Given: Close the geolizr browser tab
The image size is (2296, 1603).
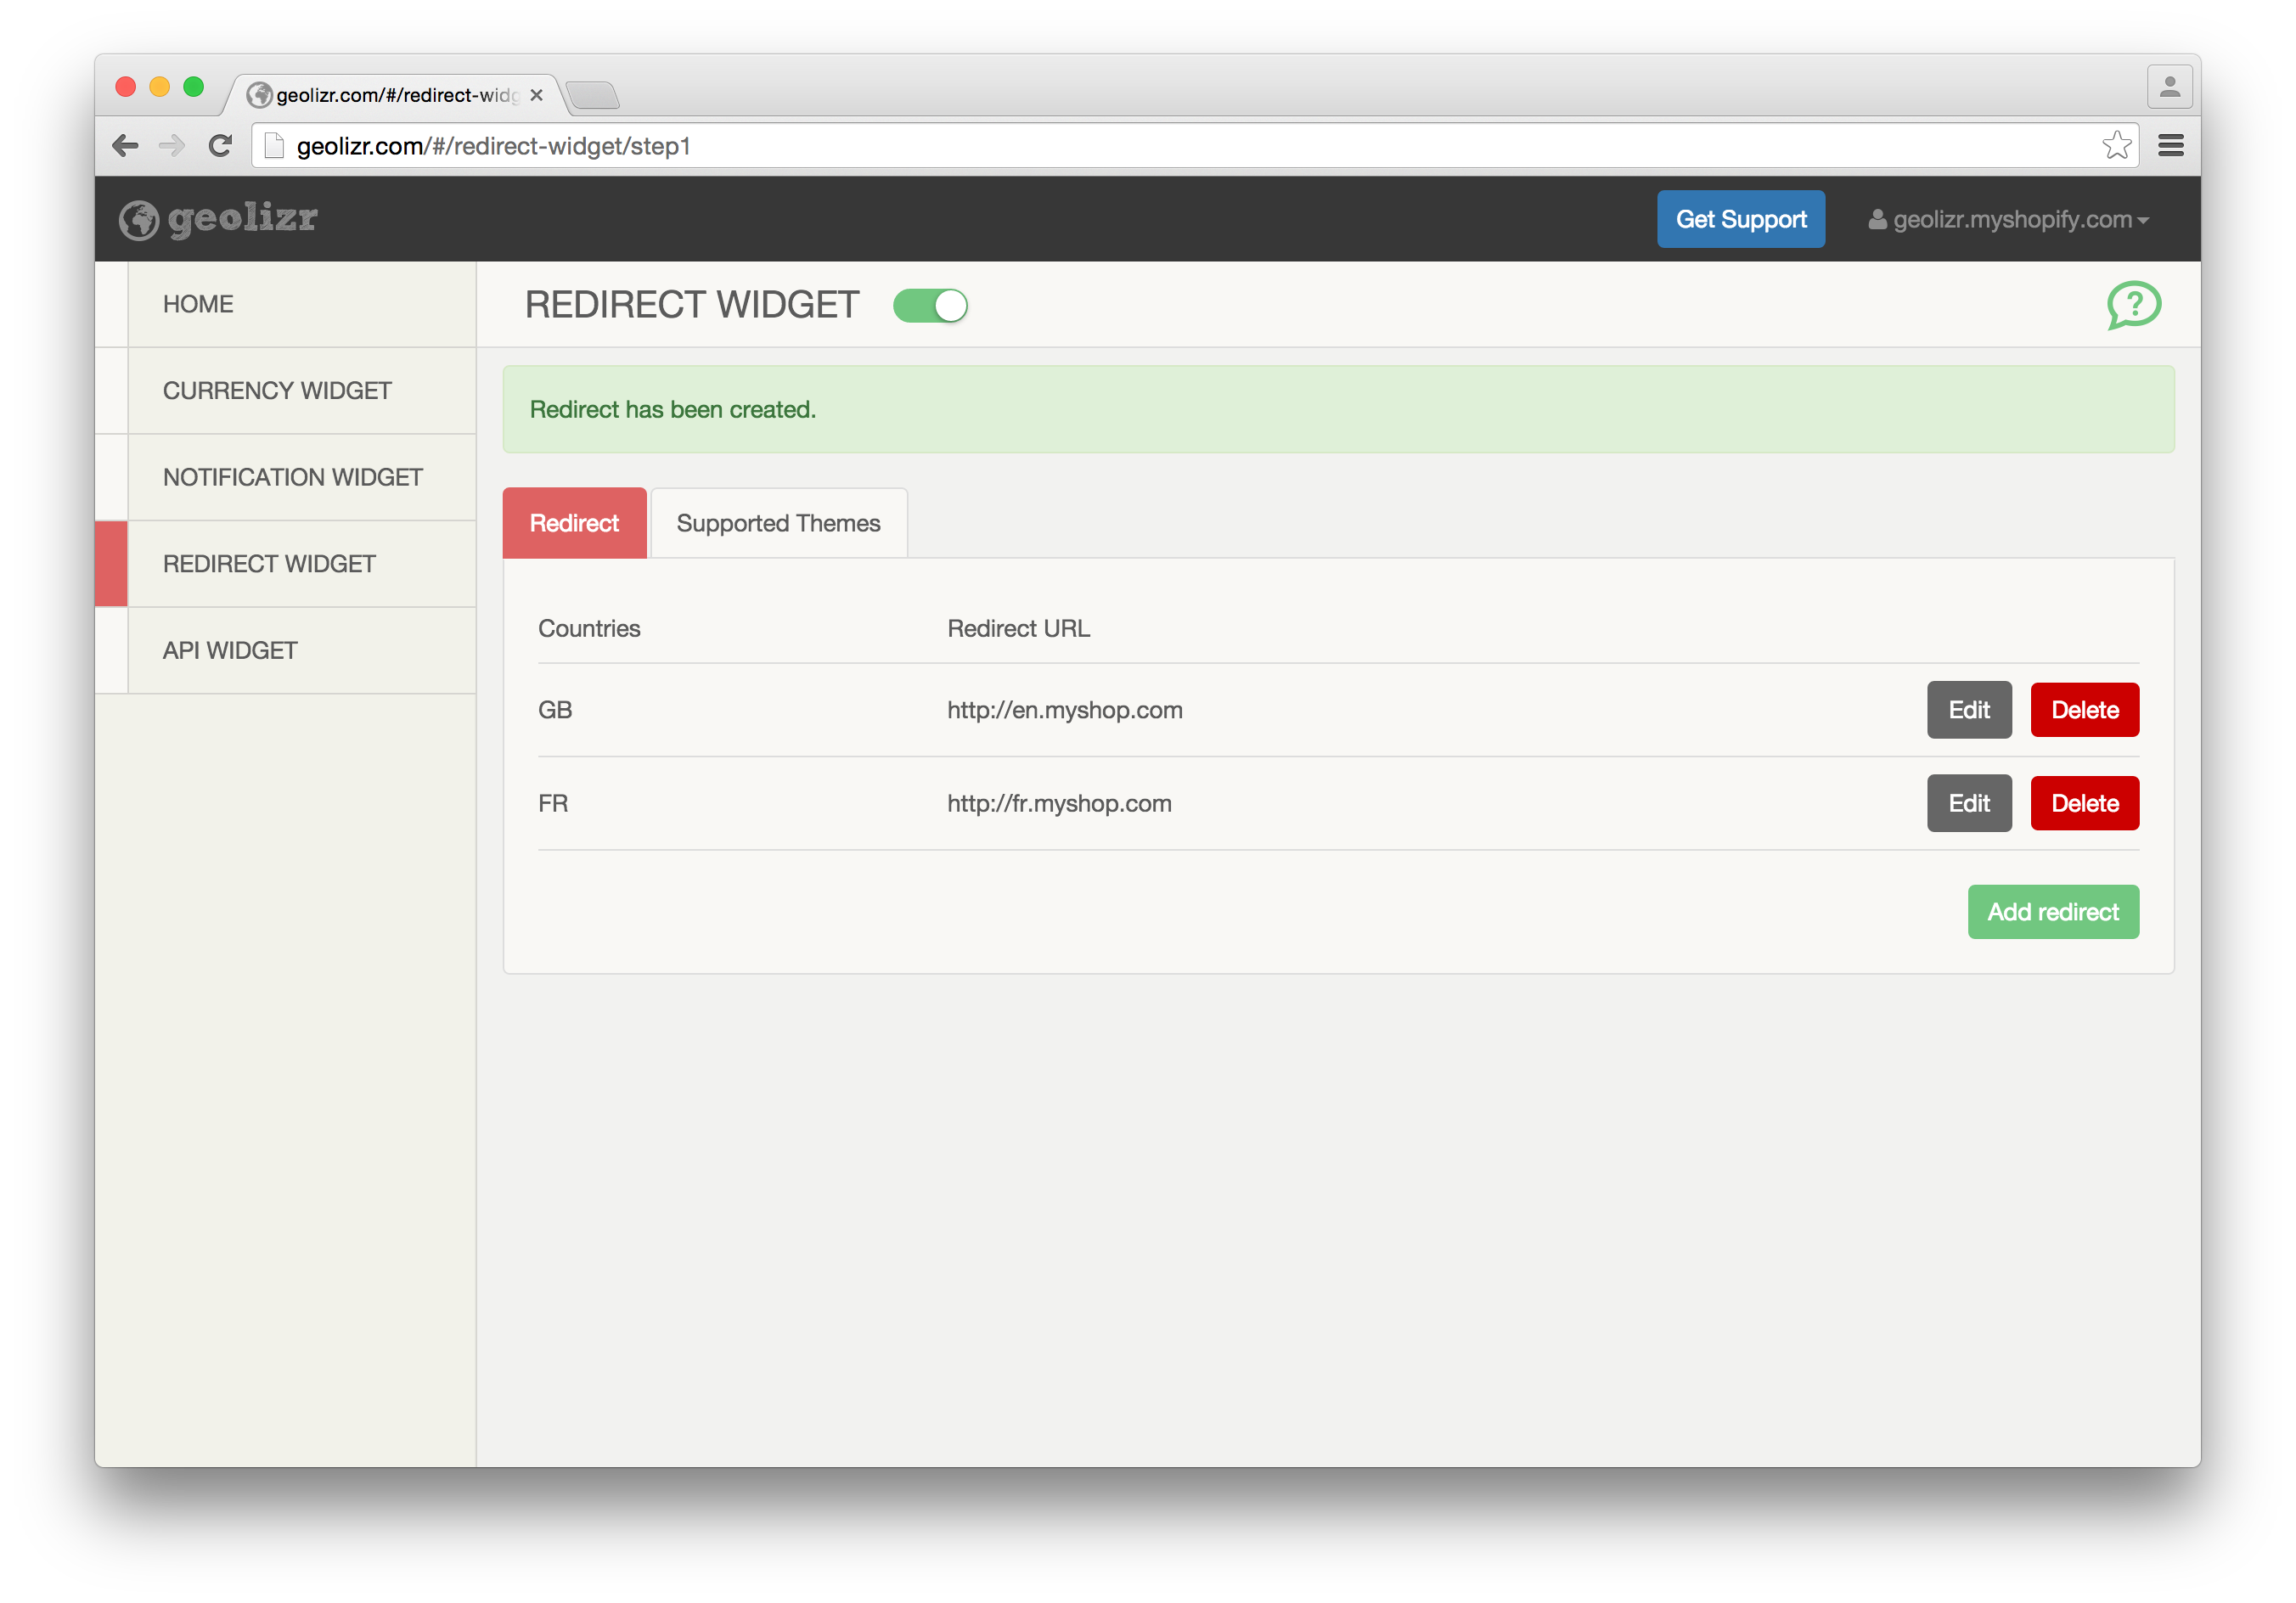Looking at the screenshot, I should point(537,95).
